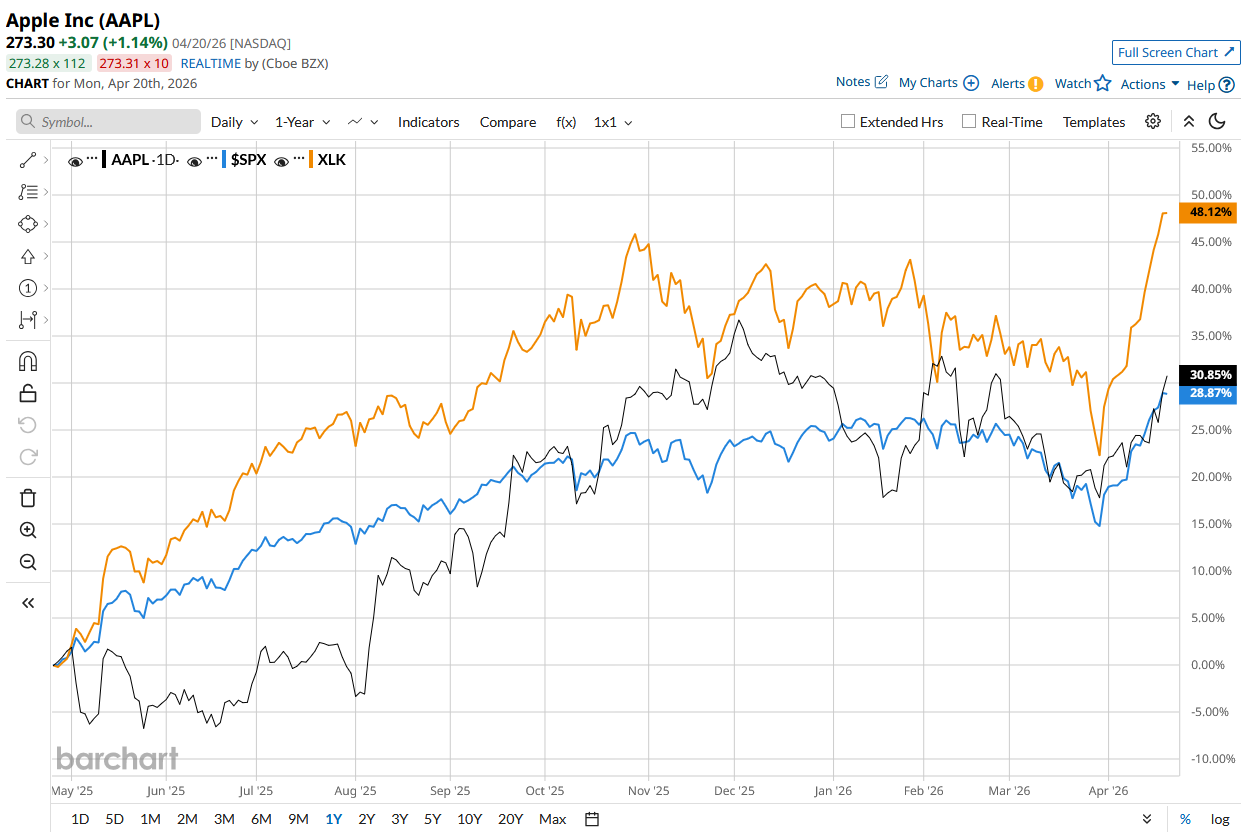Click the magnet snap tool icon
The width and height of the screenshot is (1255, 832).
28,361
